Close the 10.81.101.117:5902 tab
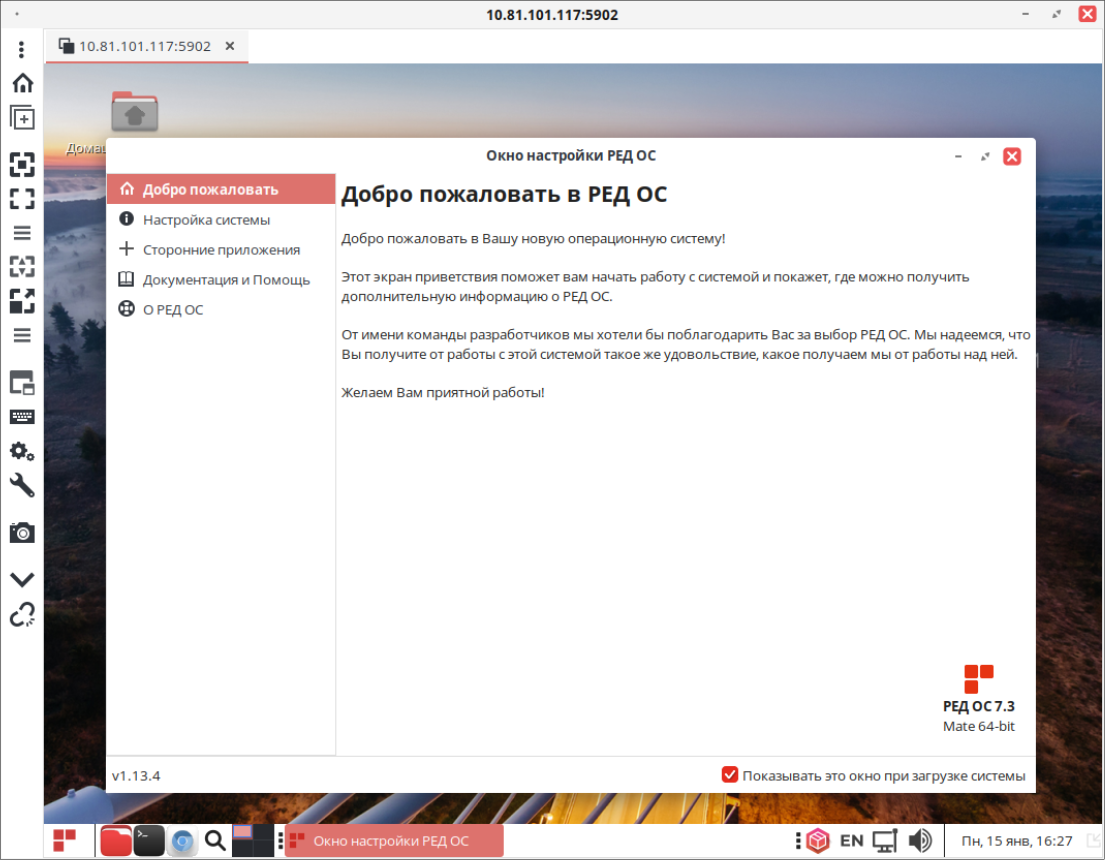The image size is (1105, 860). (x=230, y=47)
